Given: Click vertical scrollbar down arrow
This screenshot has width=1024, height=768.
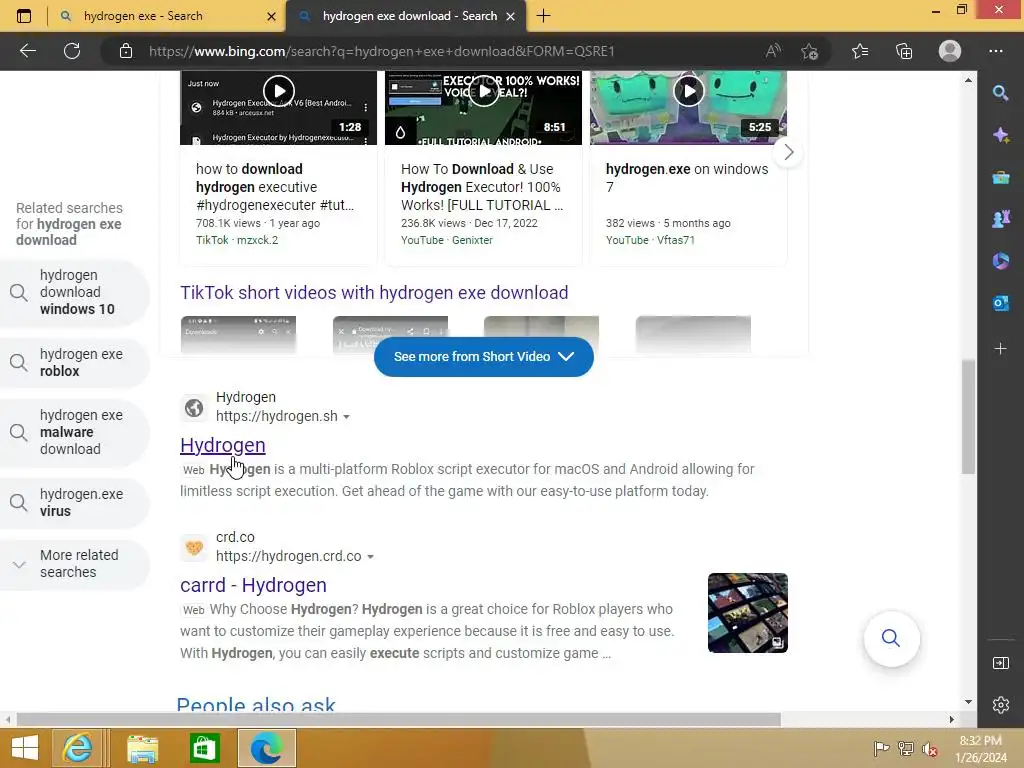Looking at the screenshot, I should pyautogui.click(x=968, y=702).
